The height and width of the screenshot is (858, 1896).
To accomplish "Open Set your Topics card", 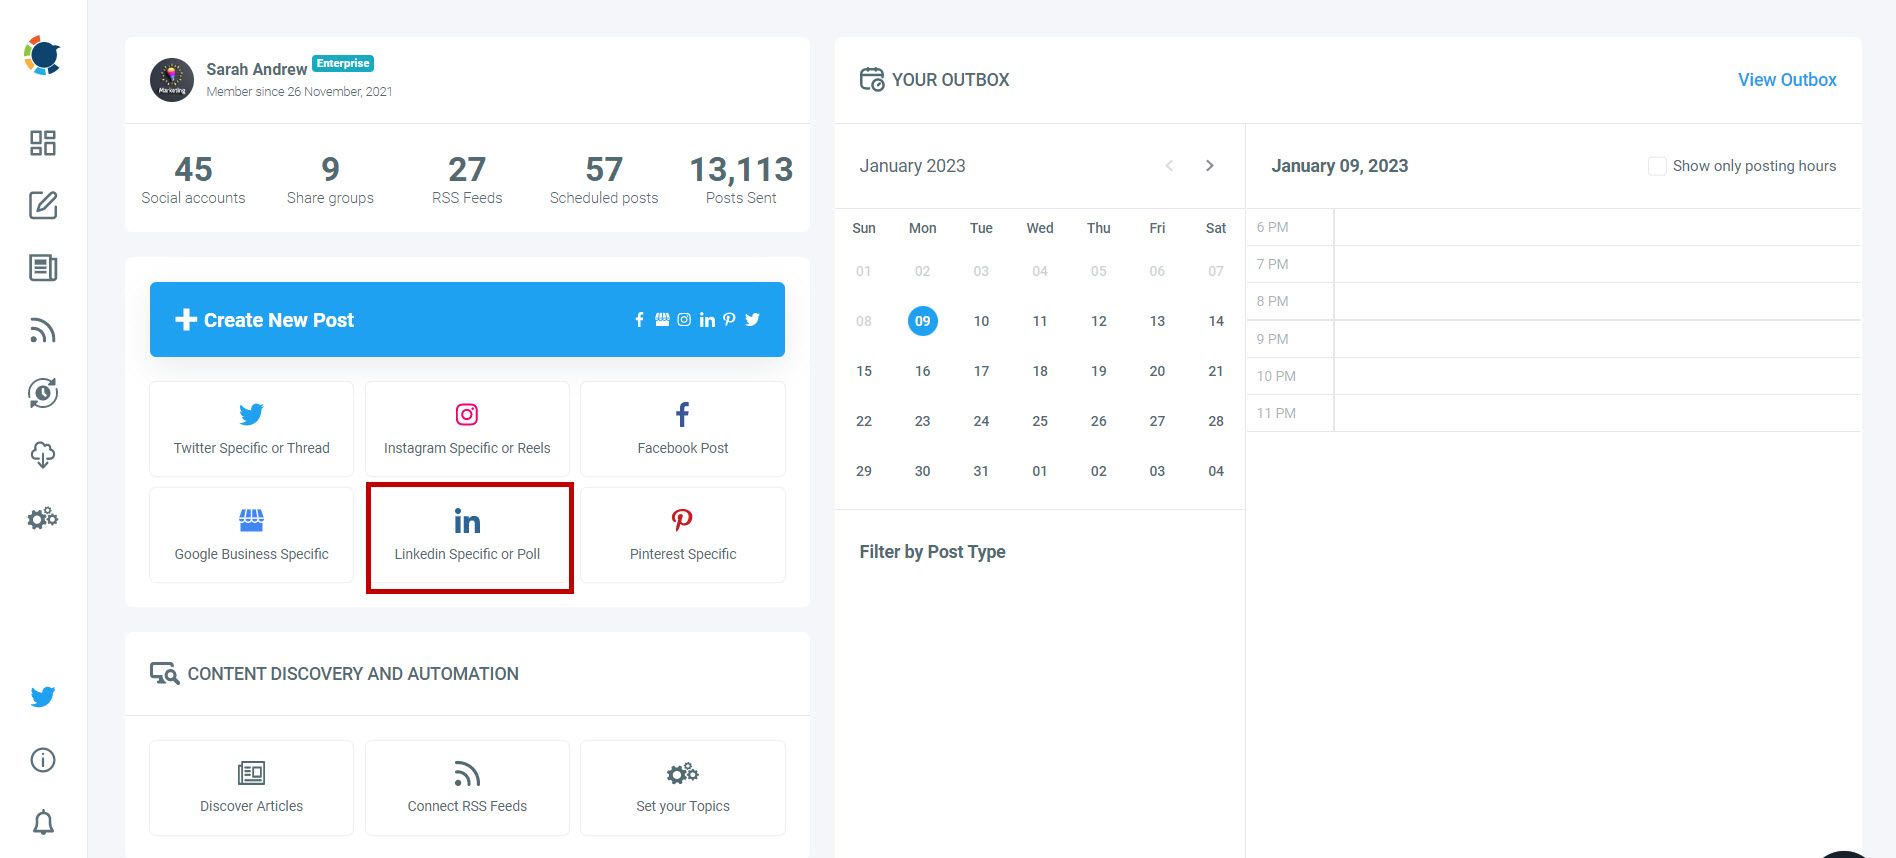I will click(x=683, y=788).
